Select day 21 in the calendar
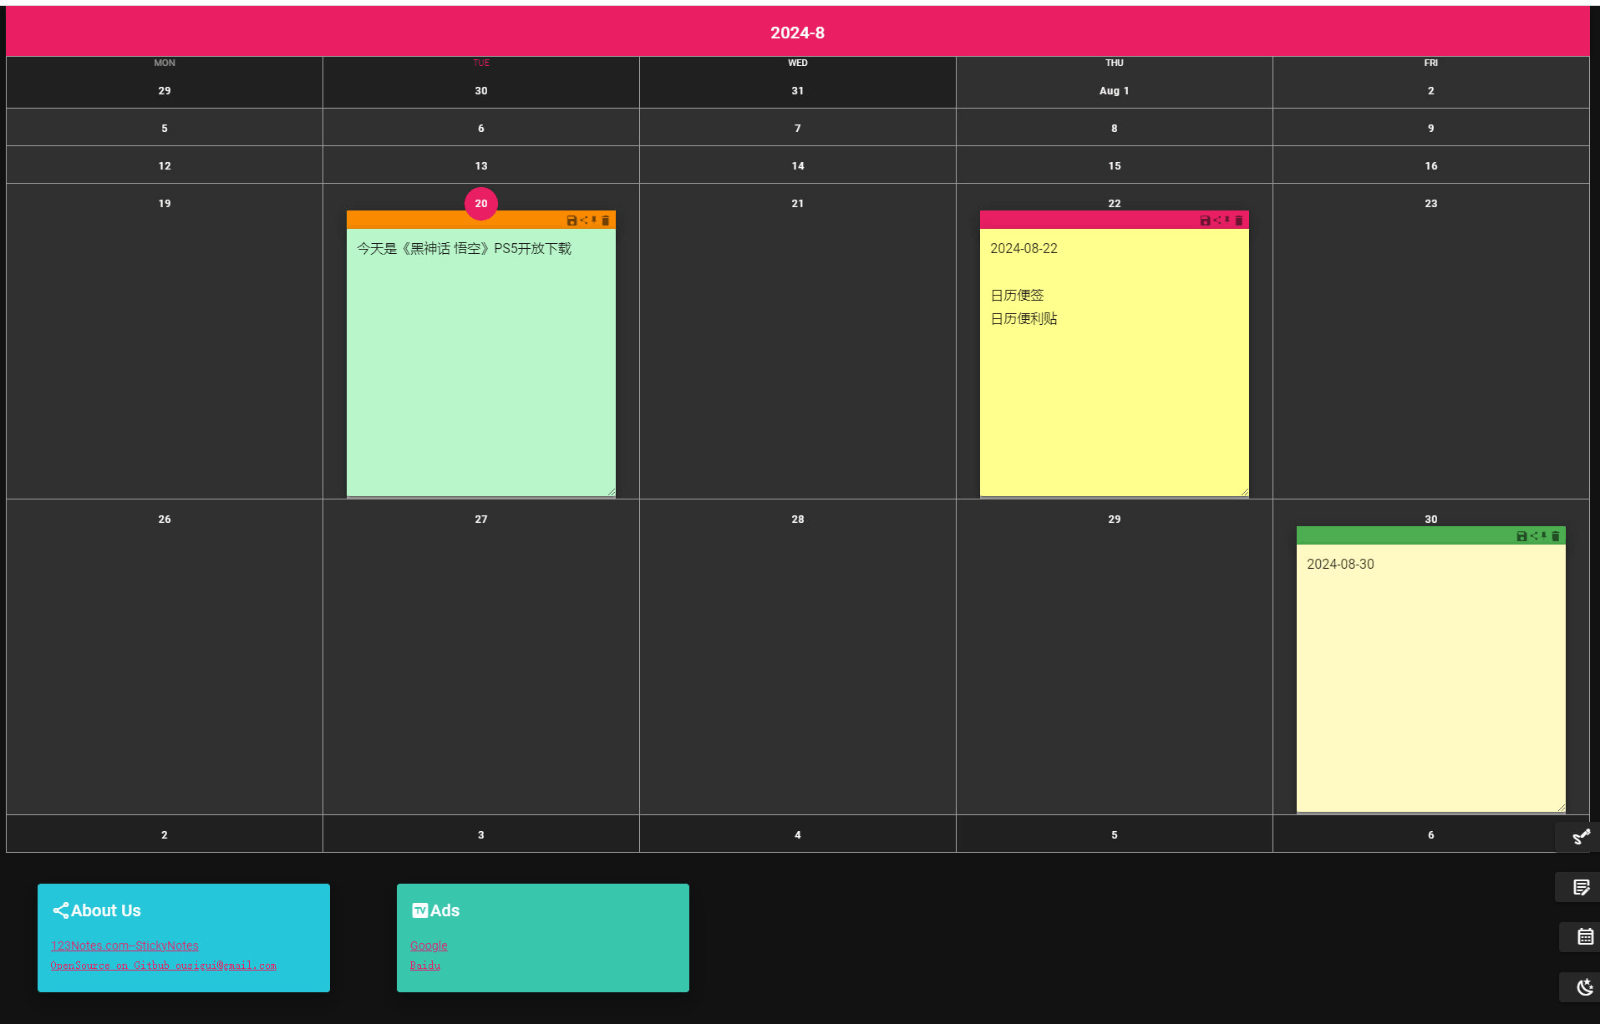The width and height of the screenshot is (1600, 1024). (798, 204)
